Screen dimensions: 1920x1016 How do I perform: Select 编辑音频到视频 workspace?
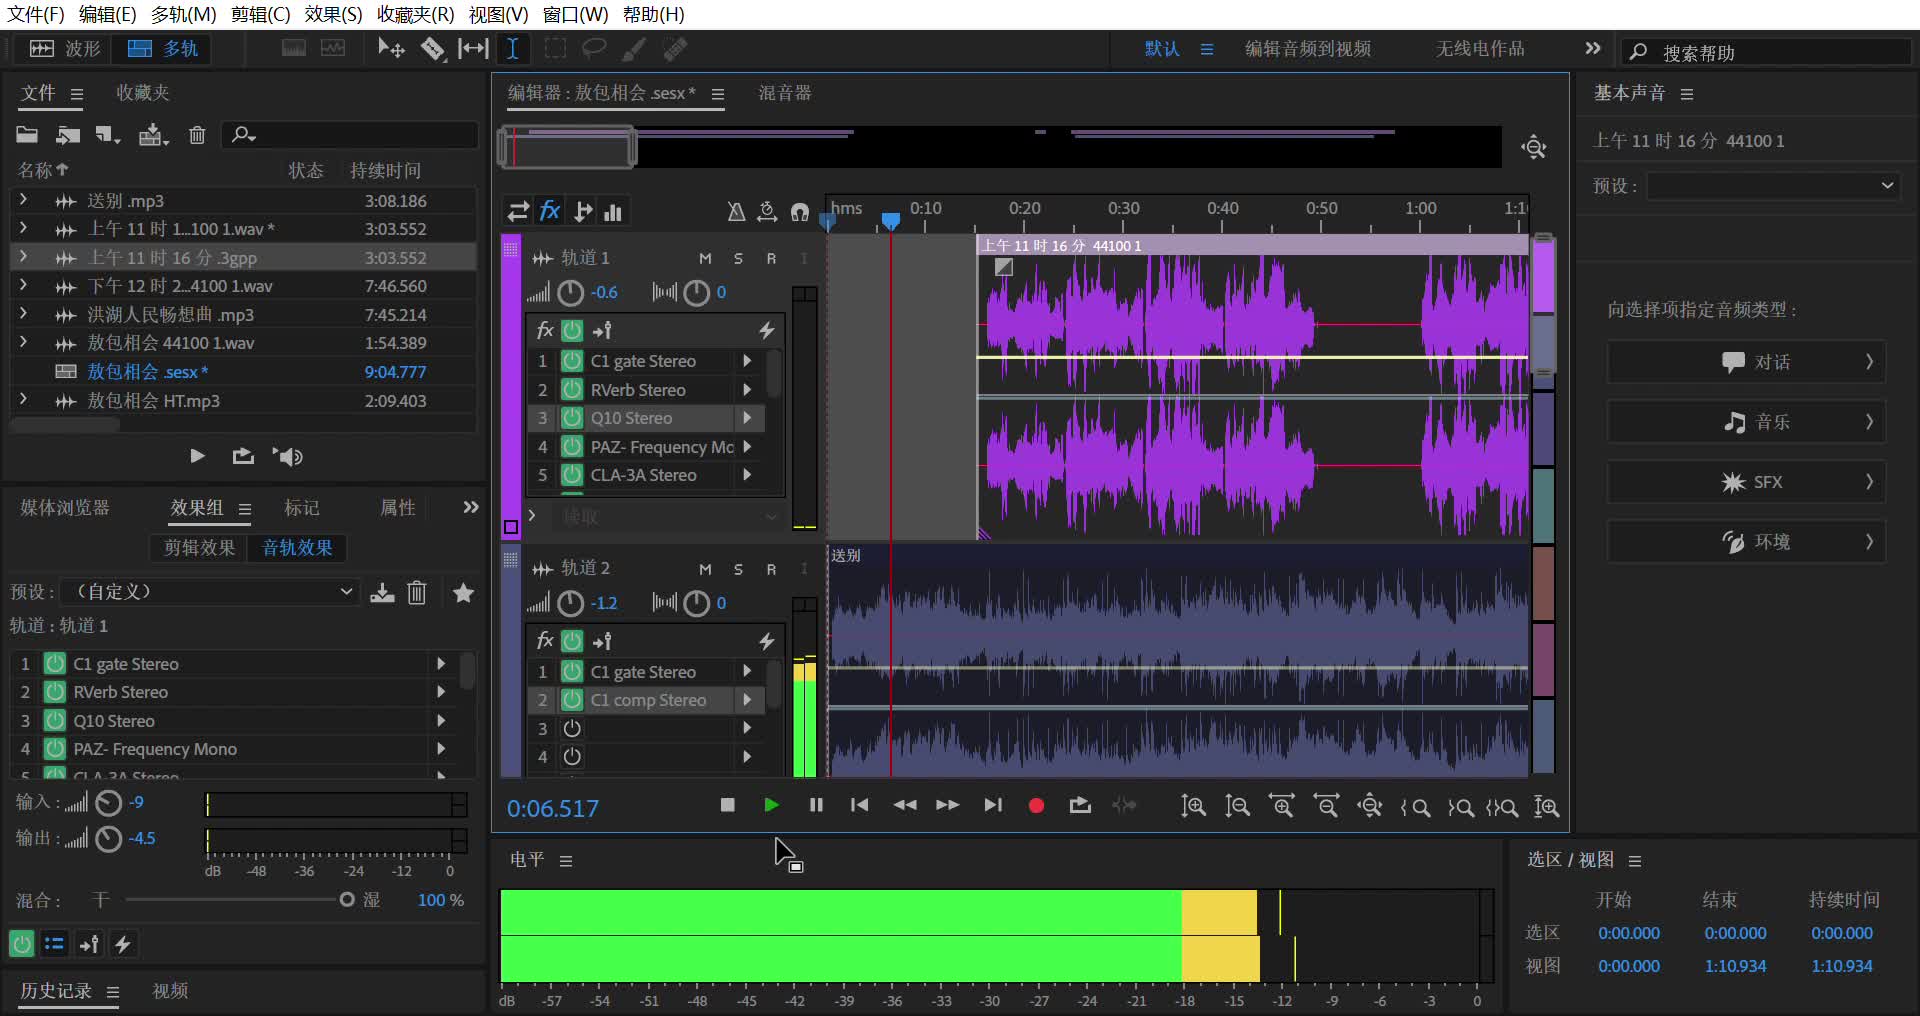tap(1307, 48)
